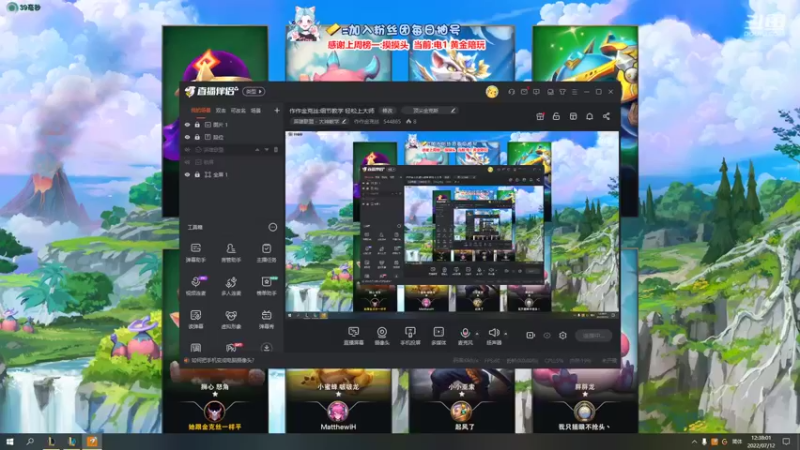Toggle lock on 图片 1 source
The width and height of the screenshot is (800, 450).
point(197,124)
